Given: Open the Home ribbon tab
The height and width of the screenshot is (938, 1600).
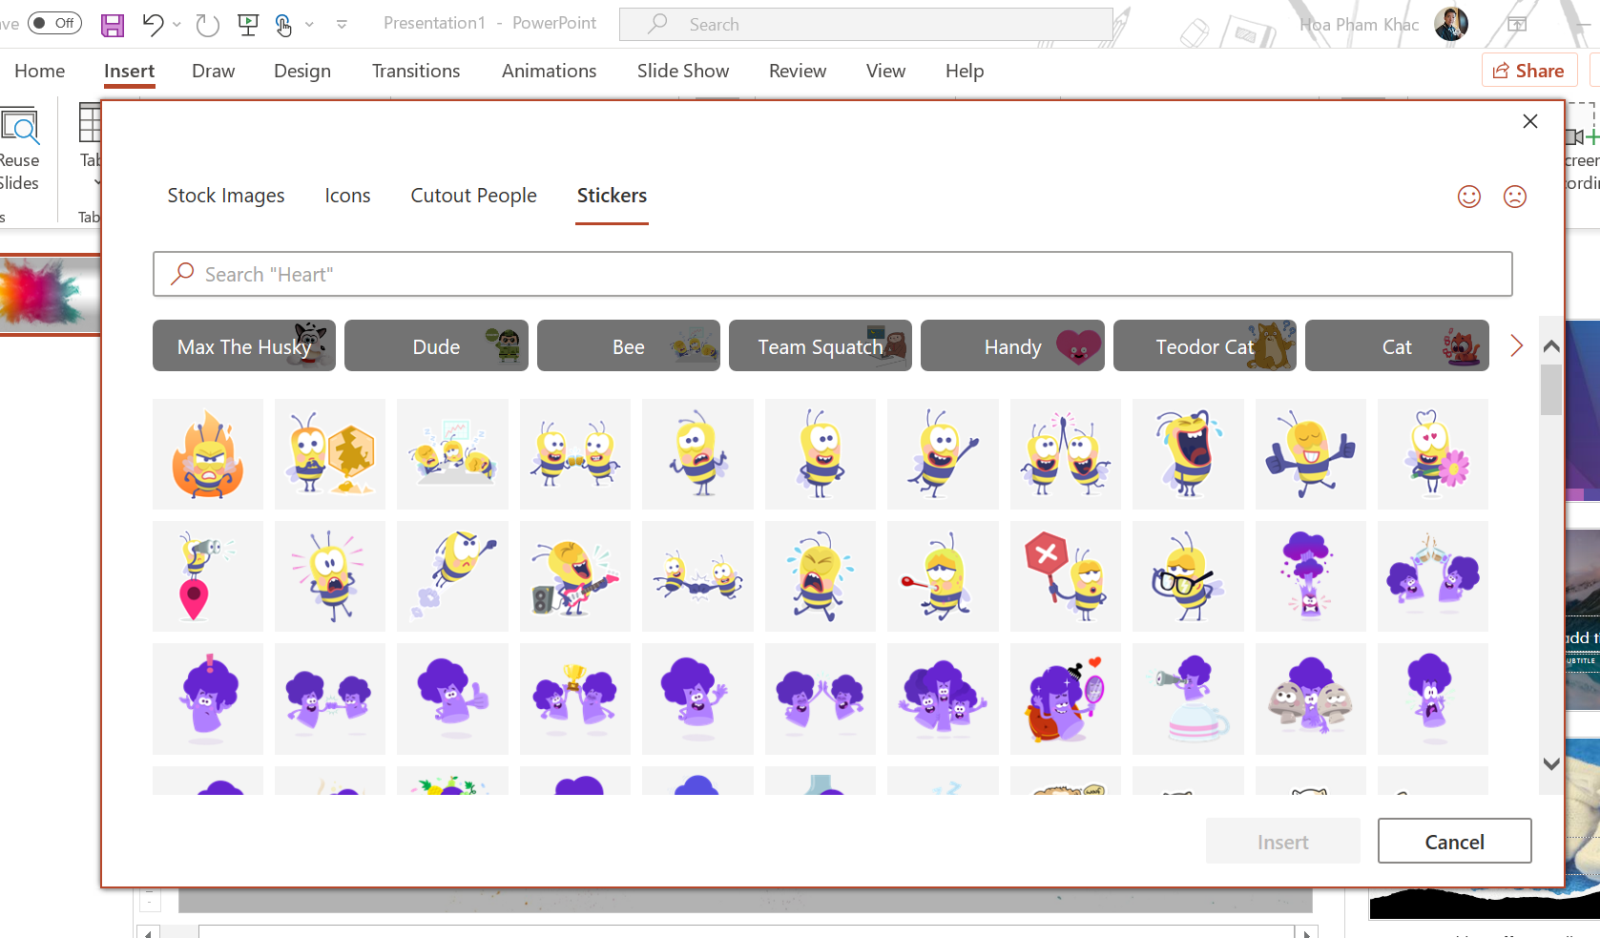Looking at the screenshot, I should [40, 71].
